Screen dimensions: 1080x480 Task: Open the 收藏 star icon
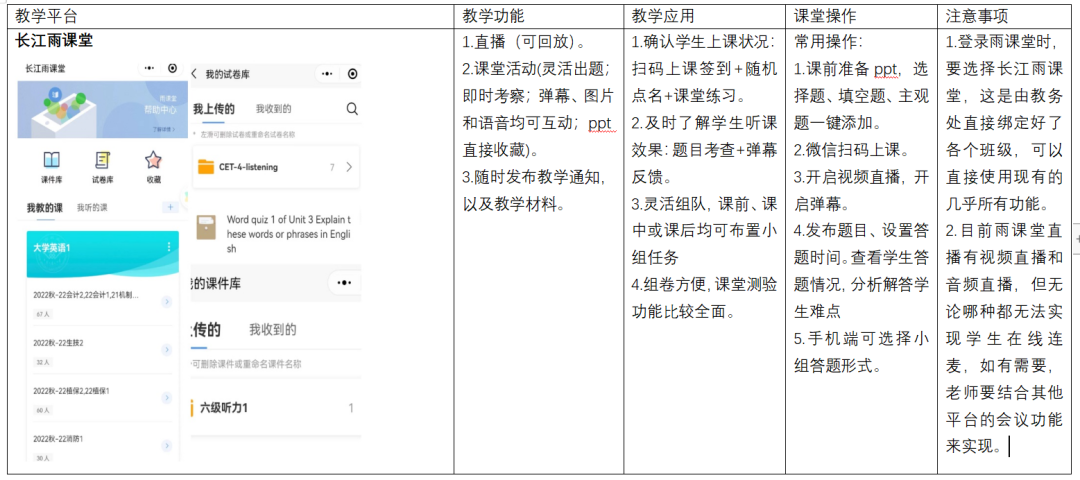click(x=153, y=160)
